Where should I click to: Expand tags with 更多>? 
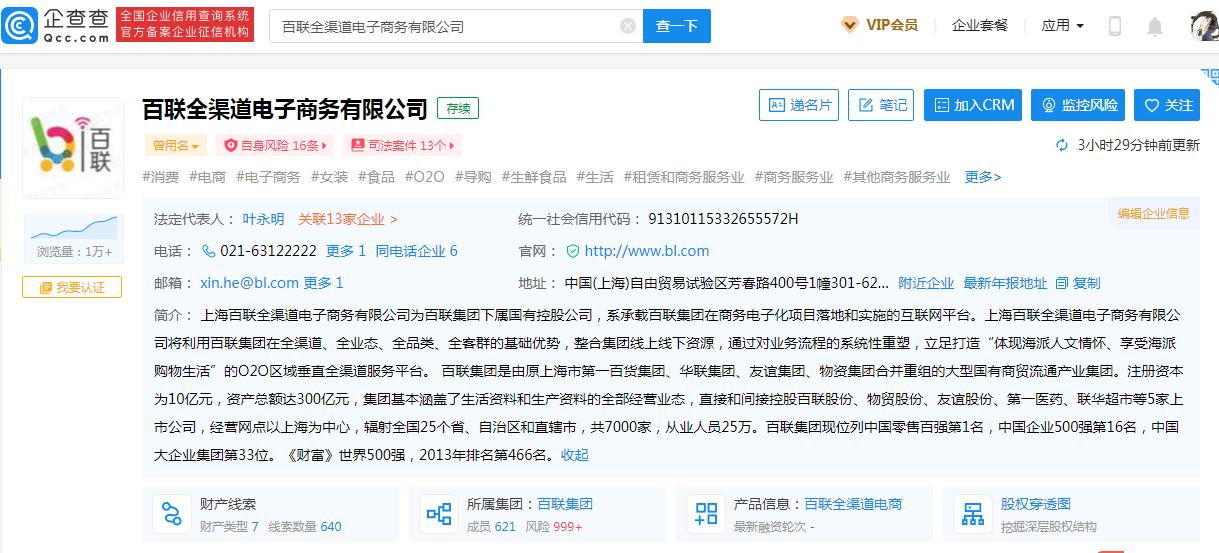pos(983,177)
